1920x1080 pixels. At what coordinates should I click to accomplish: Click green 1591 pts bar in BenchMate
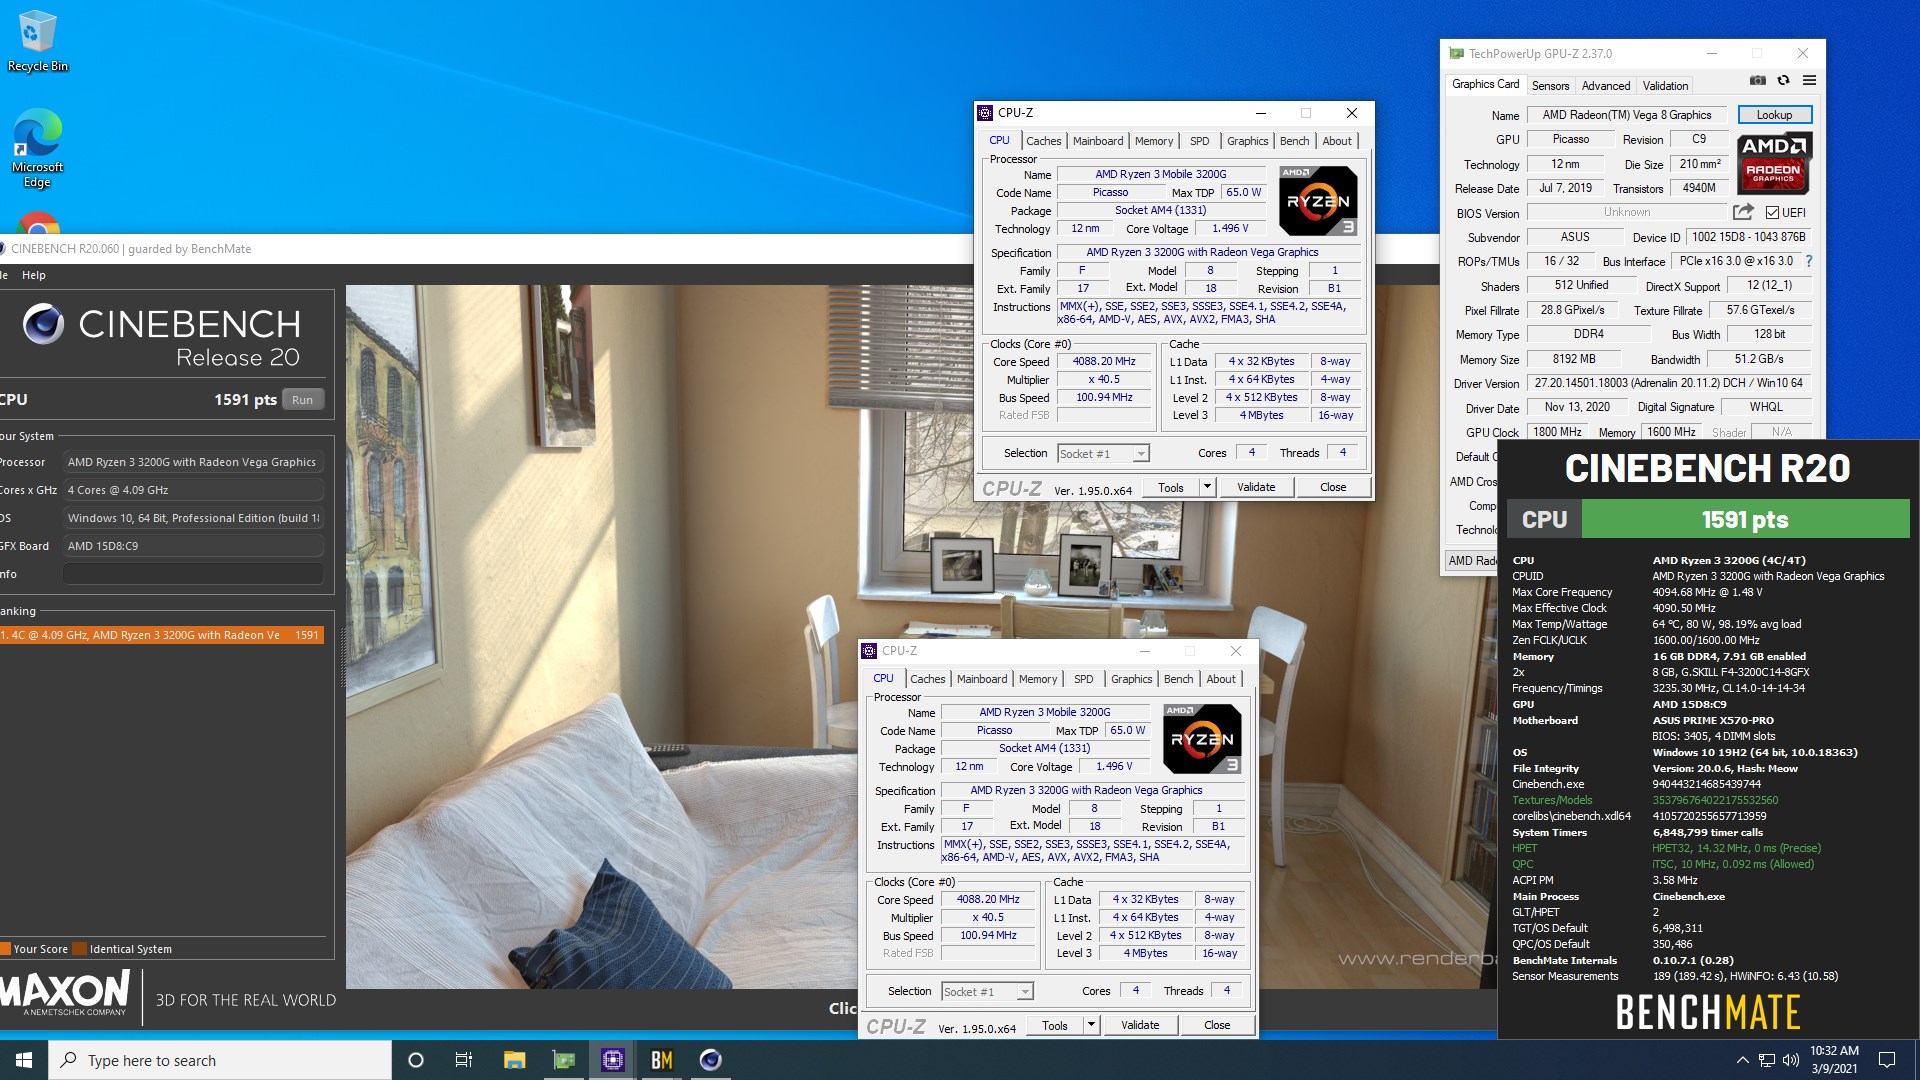(1745, 519)
